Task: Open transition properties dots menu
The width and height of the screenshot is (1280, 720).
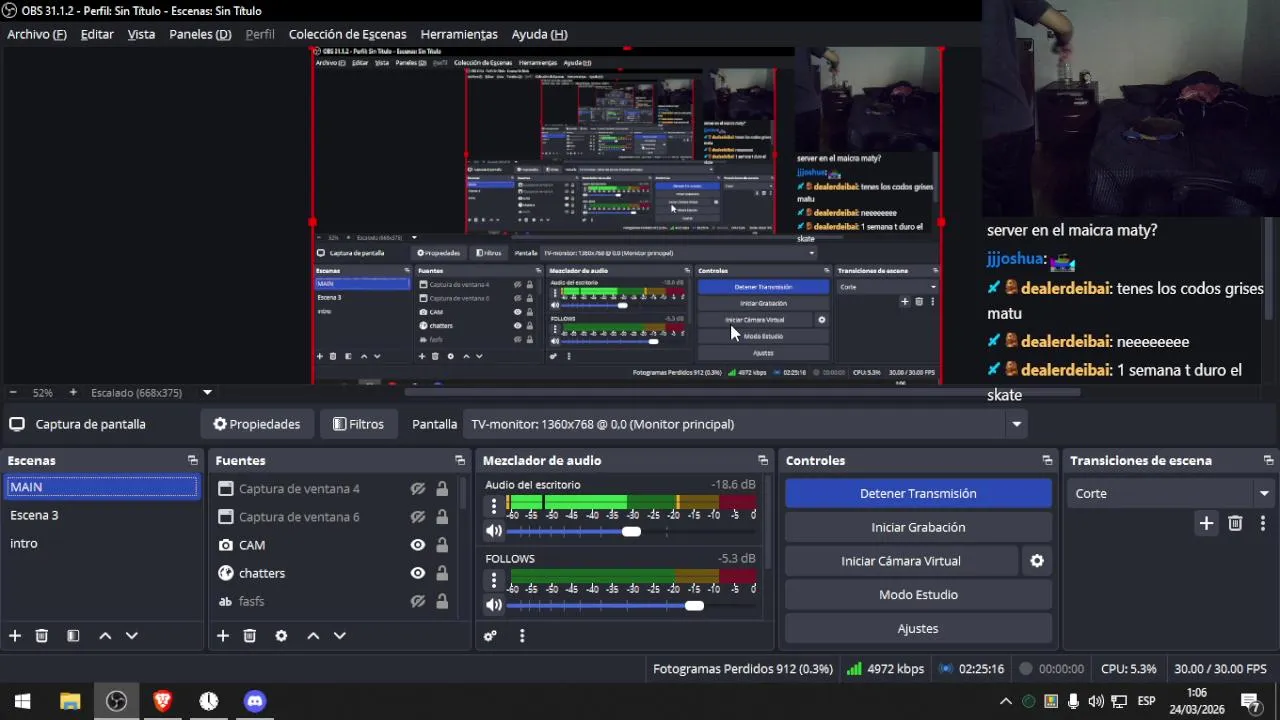Action: point(1263,523)
